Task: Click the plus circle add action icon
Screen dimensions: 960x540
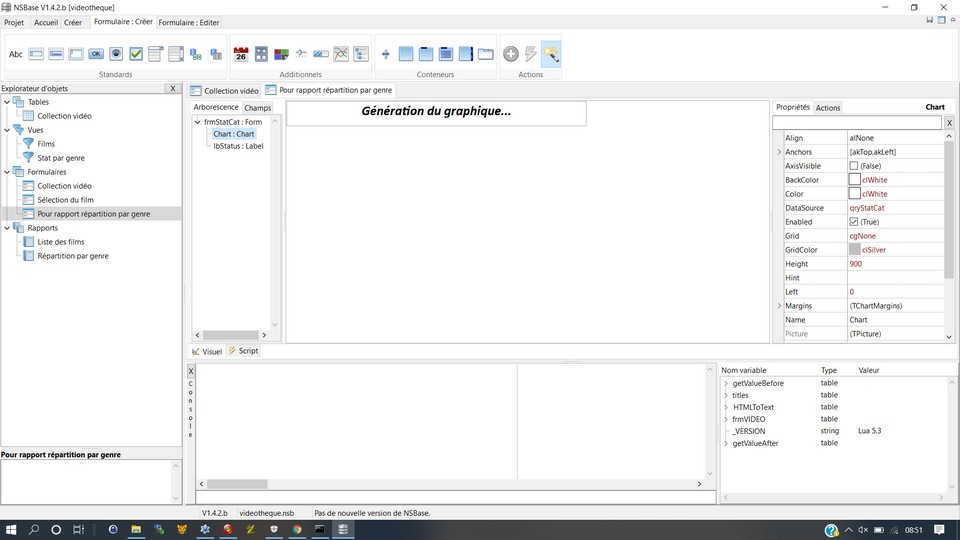Action: (510, 54)
